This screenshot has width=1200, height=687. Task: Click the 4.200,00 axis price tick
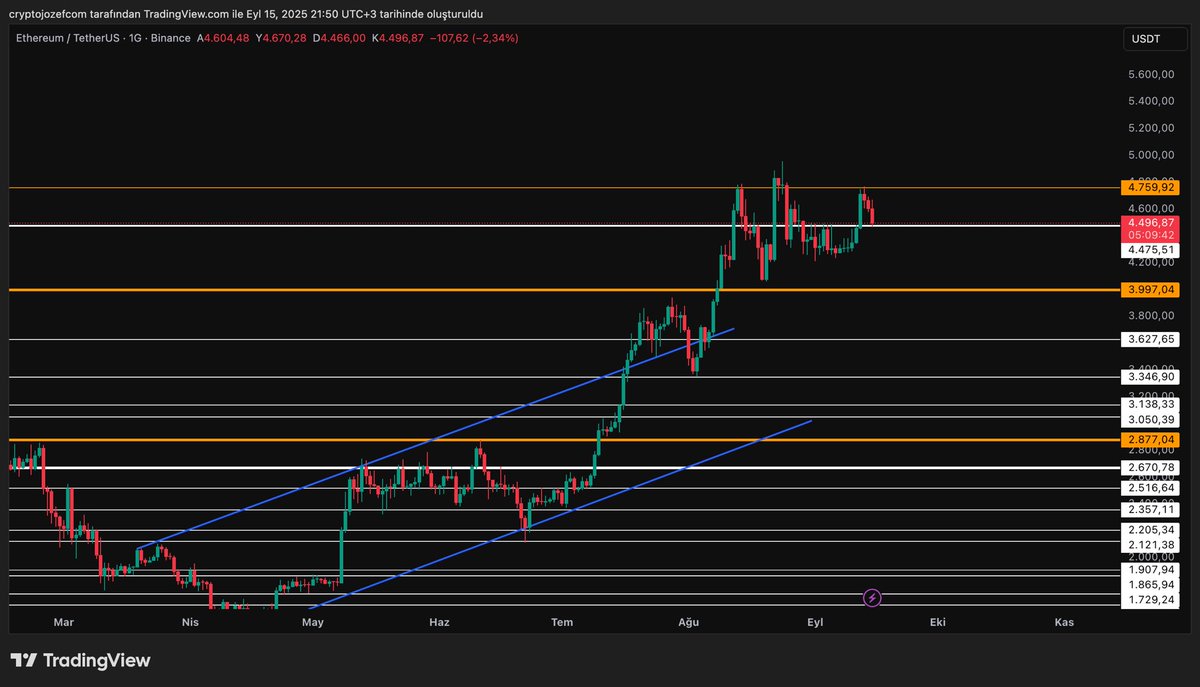pyautogui.click(x=1150, y=262)
